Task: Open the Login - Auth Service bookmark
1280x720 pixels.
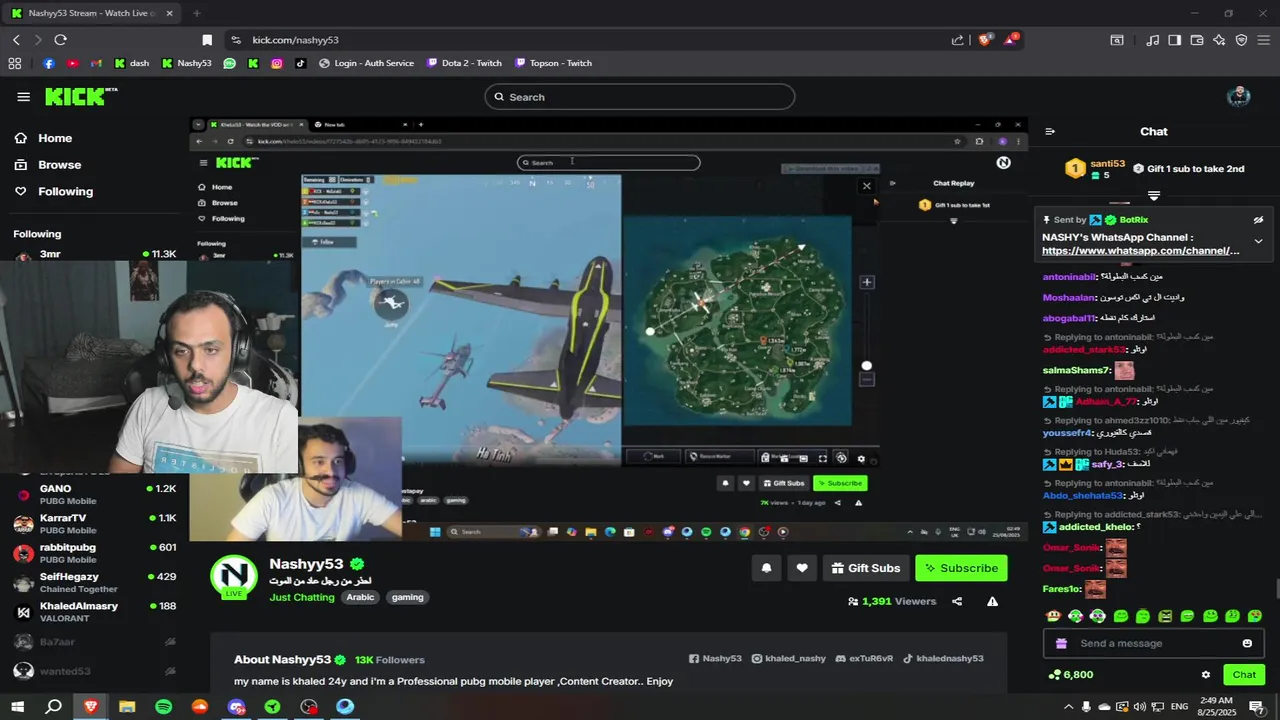Action: [x=366, y=63]
